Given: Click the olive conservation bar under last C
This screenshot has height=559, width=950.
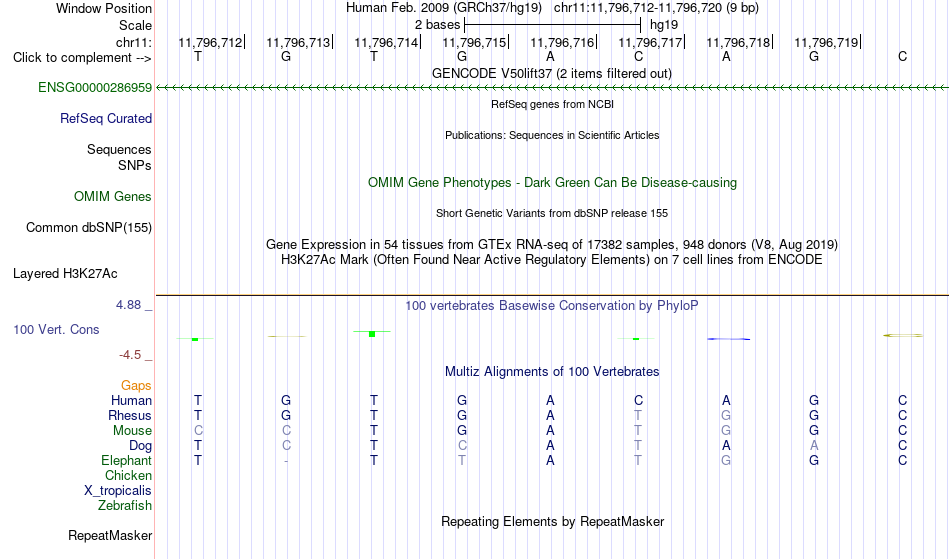Looking at the screenshot, I should click(903, 335).
